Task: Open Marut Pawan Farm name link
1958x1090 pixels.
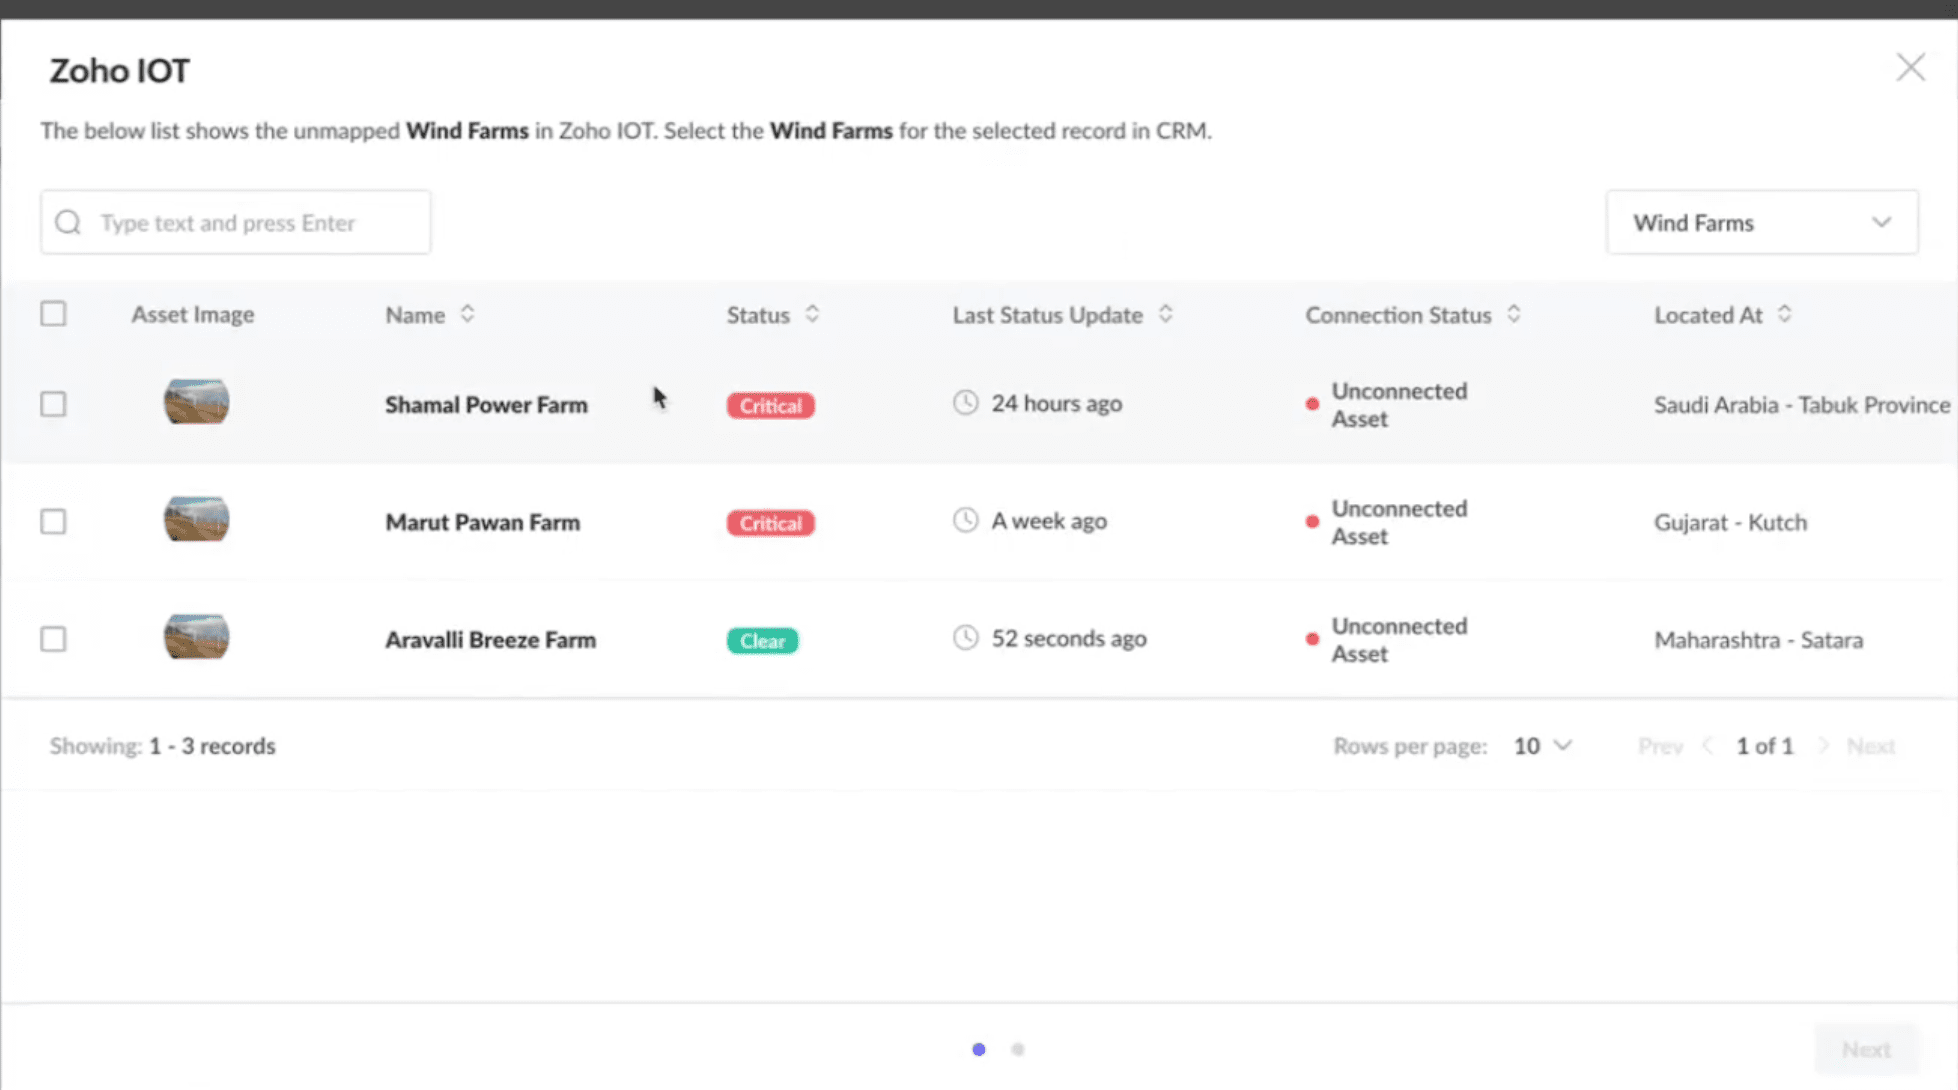Action: (x=482, y=522)
